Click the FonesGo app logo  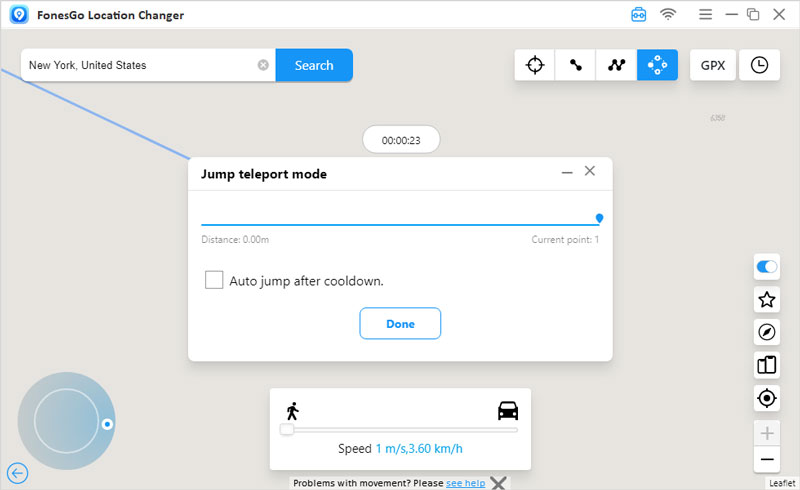click(x=19, y=14)
